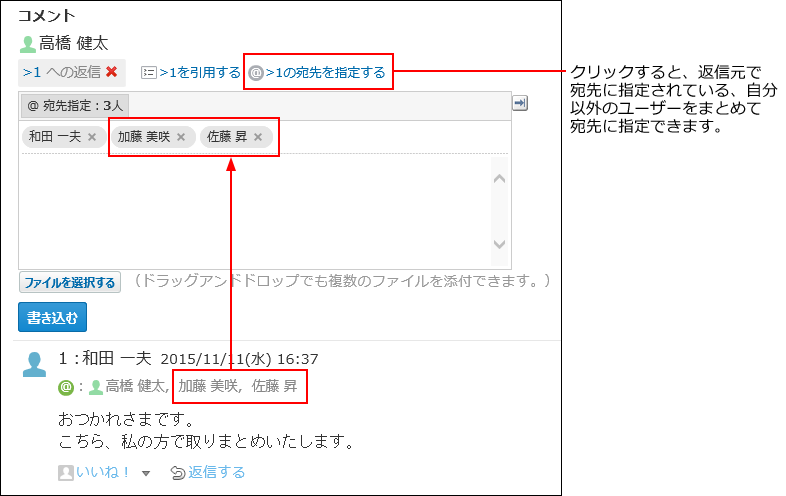Click commenter name '和田 一夫' in comment 1
Screen dimensions: 786x496
pyautogui.click(x=117, y=359)
